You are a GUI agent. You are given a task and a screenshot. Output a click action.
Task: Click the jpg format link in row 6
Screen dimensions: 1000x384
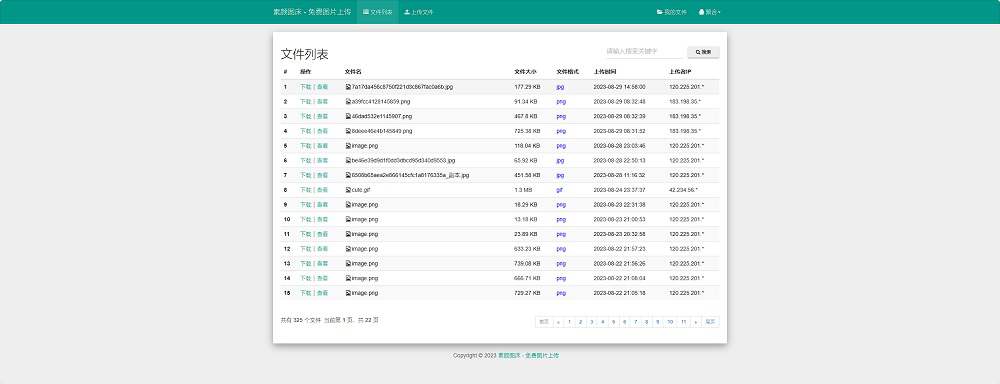560,161
